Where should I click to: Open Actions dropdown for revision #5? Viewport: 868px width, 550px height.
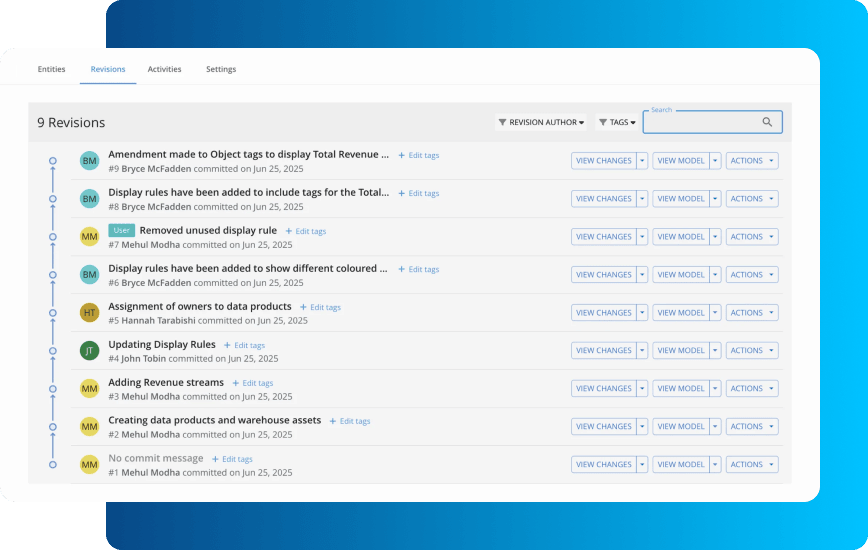[752, 313]
